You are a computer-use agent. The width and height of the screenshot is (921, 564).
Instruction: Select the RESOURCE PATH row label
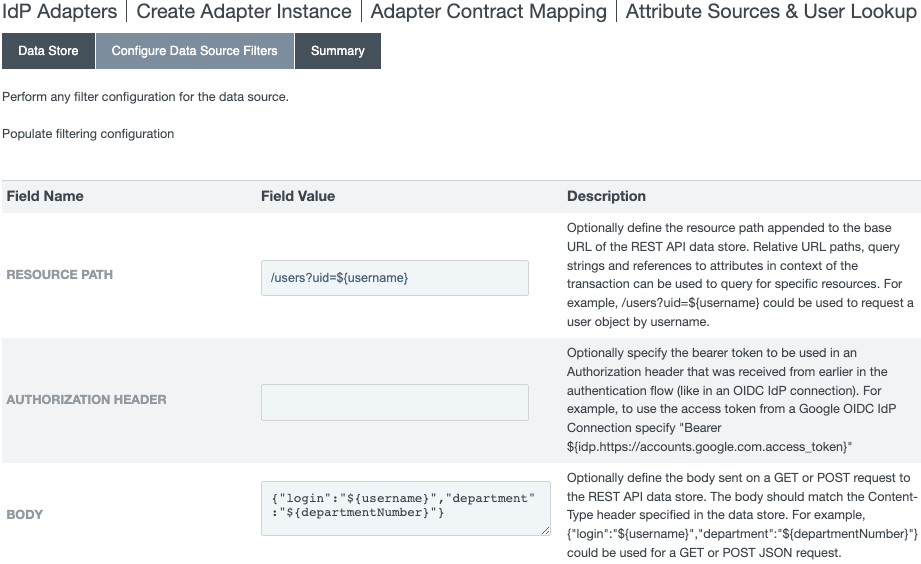coord(60,275)
